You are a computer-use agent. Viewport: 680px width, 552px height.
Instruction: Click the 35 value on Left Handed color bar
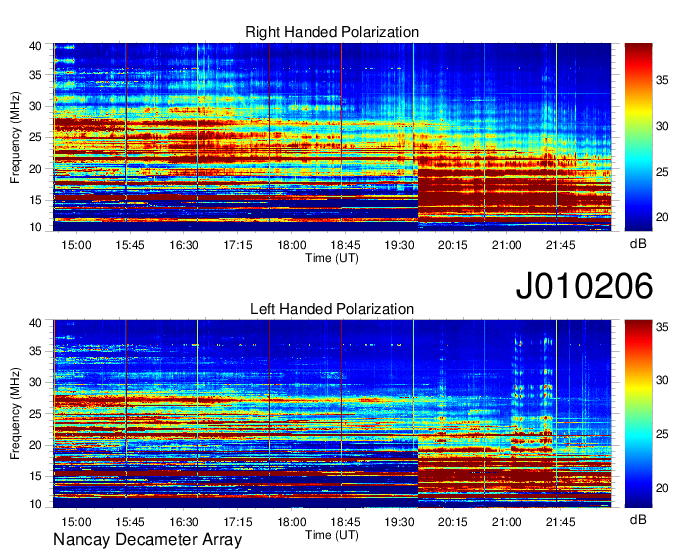662,327
